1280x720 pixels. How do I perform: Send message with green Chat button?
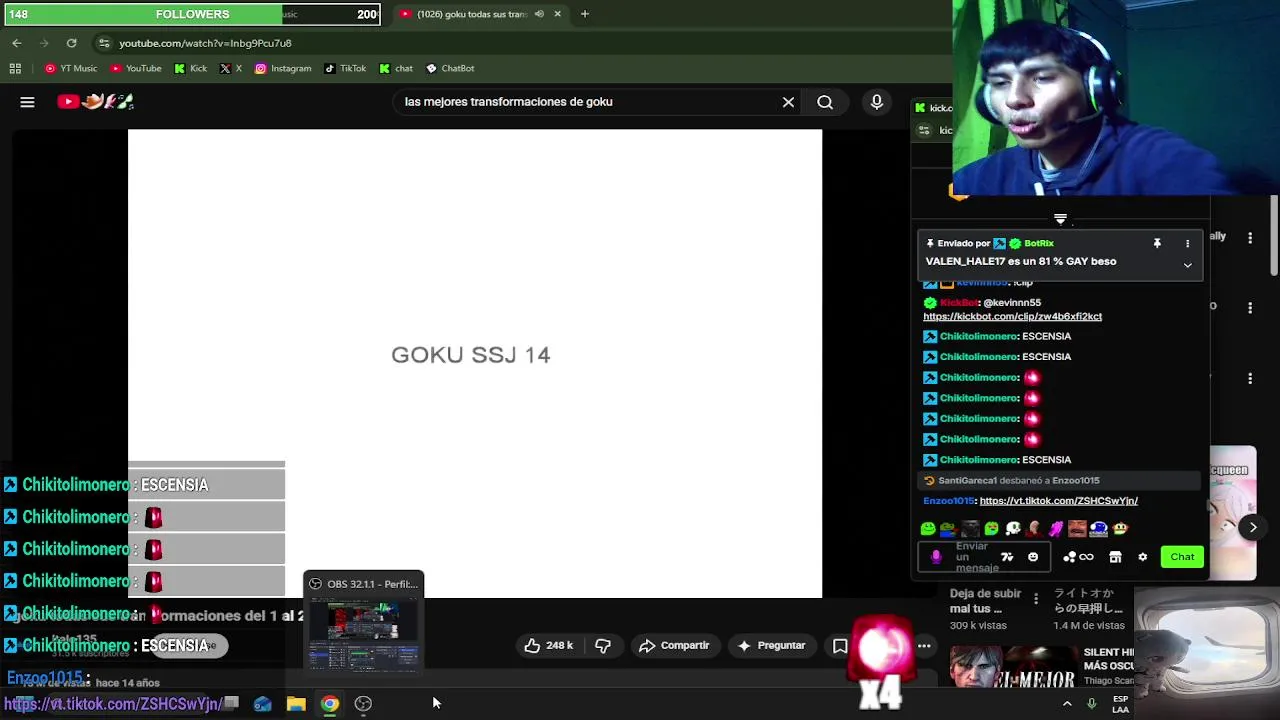click(1182, 557)
